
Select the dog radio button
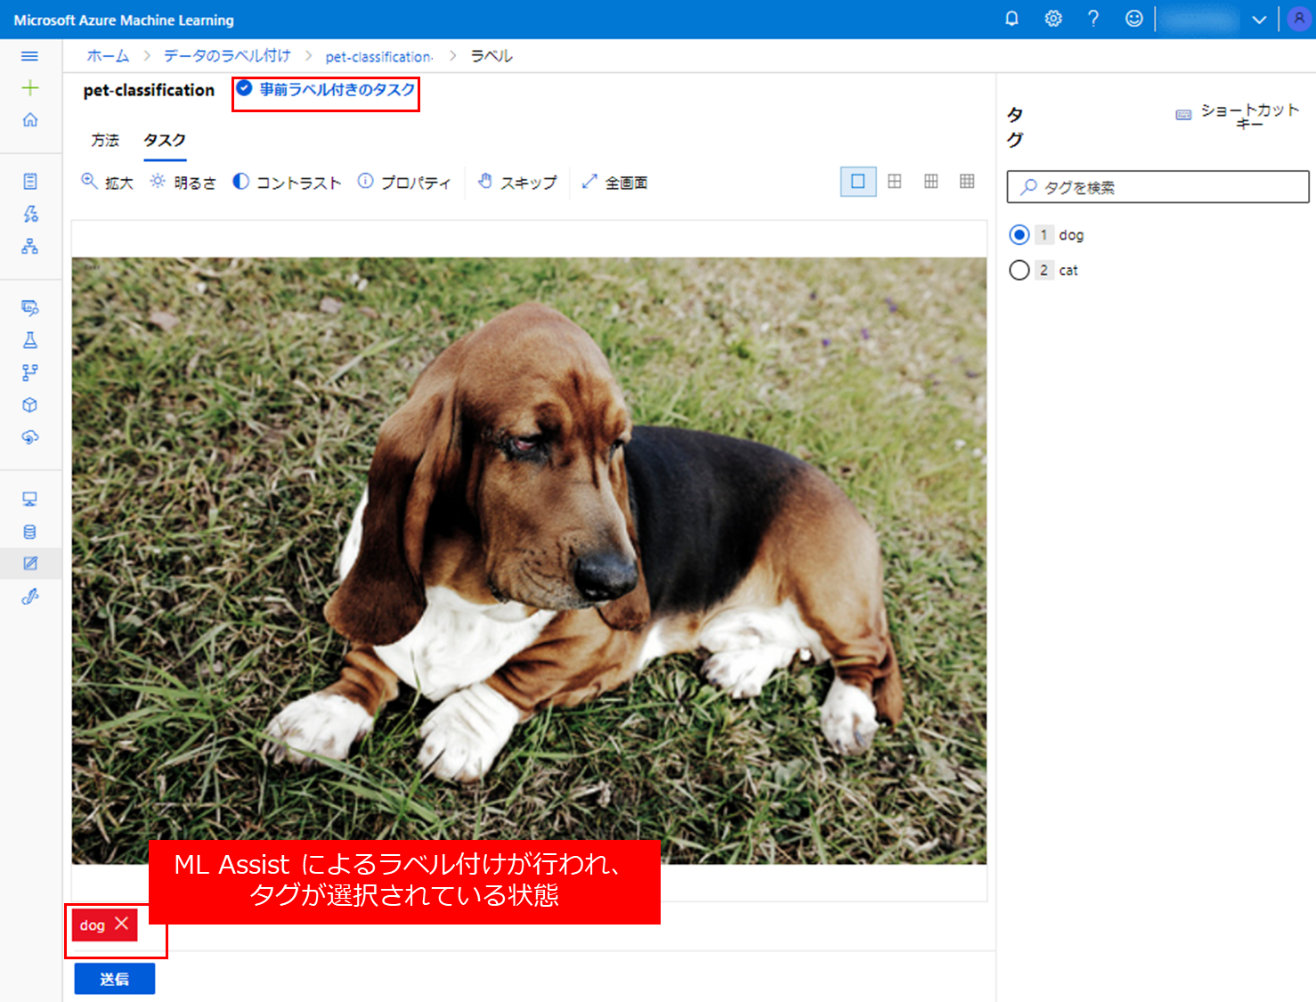(1019, 235)
